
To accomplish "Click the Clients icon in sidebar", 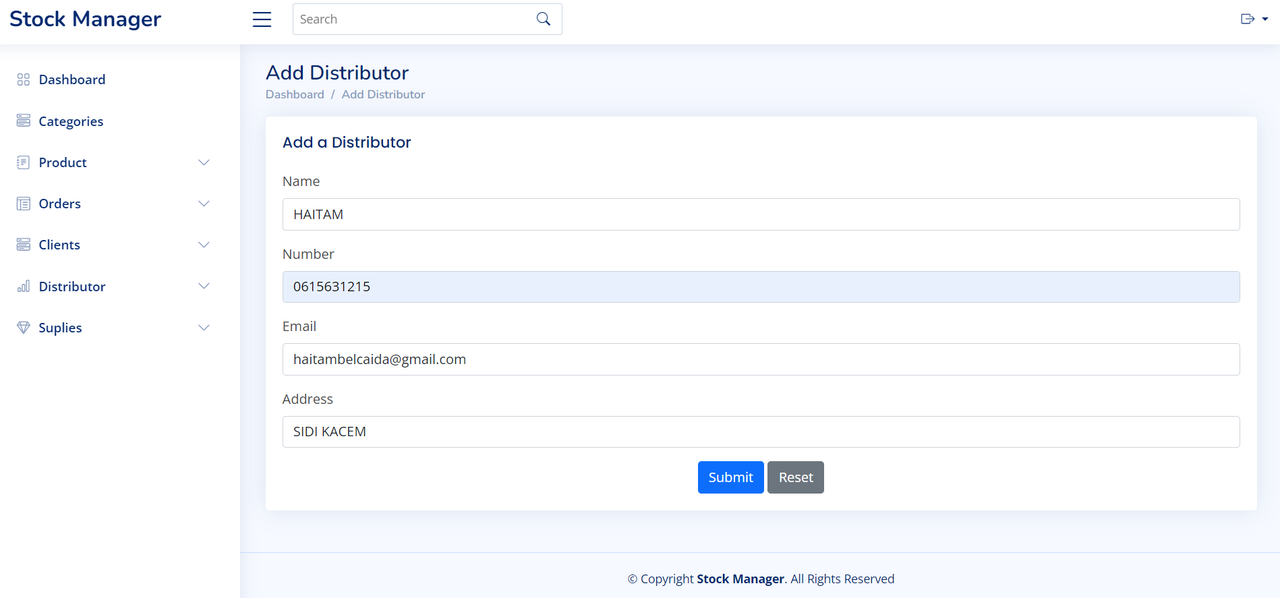I will tap(23, 244).
